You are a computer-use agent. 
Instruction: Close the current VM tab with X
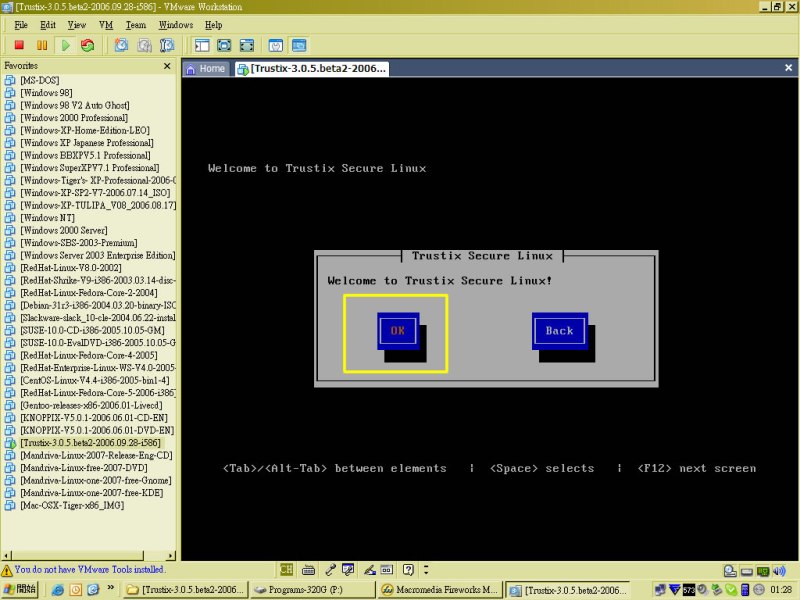tap(788, 67)
